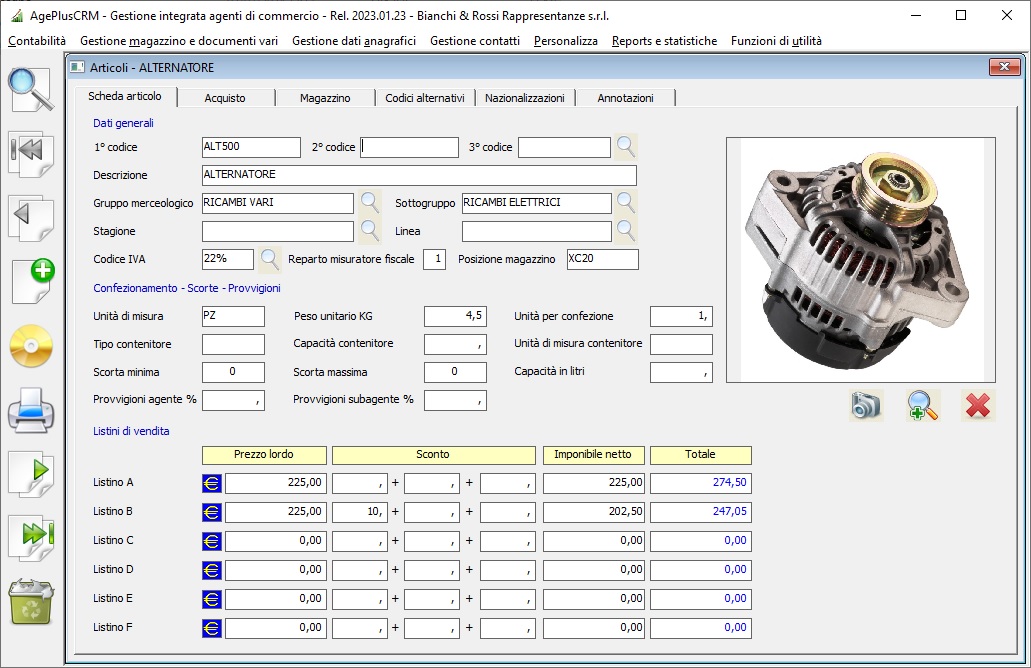Image resolution: width=1031 pixels, height=668 pixels.
Task: Click the search magnifier in left sidebar
Action: (x=30, y=90)
